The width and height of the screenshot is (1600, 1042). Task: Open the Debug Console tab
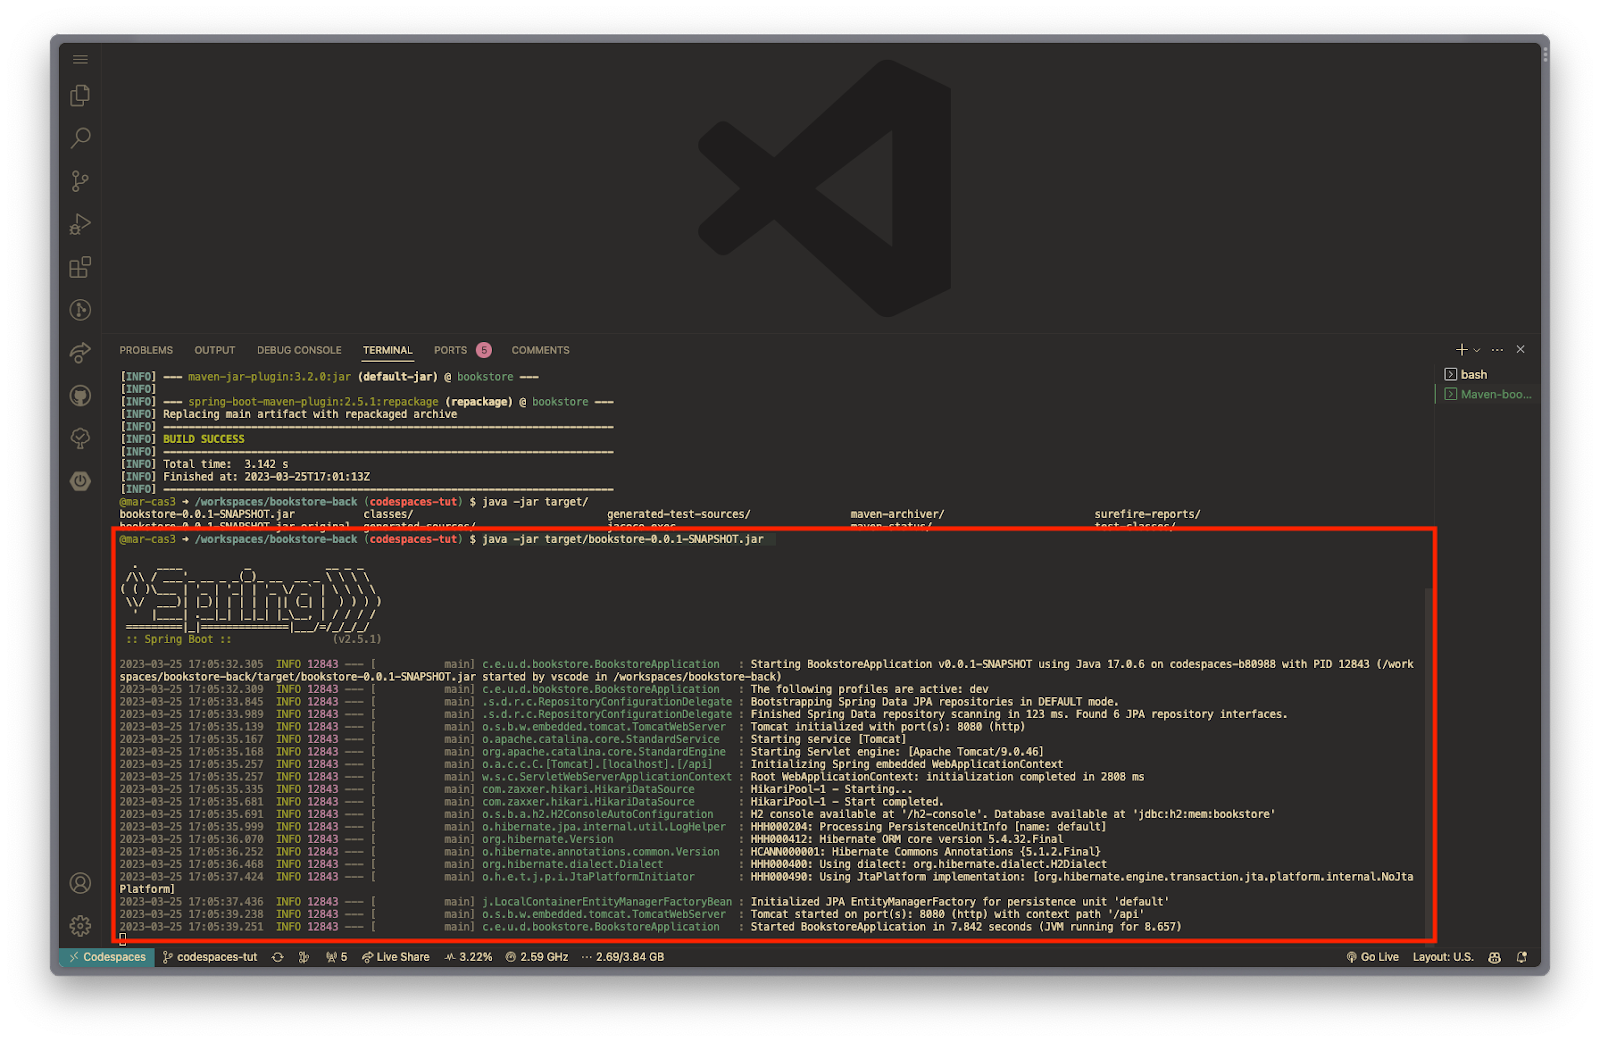click(299, 350)
